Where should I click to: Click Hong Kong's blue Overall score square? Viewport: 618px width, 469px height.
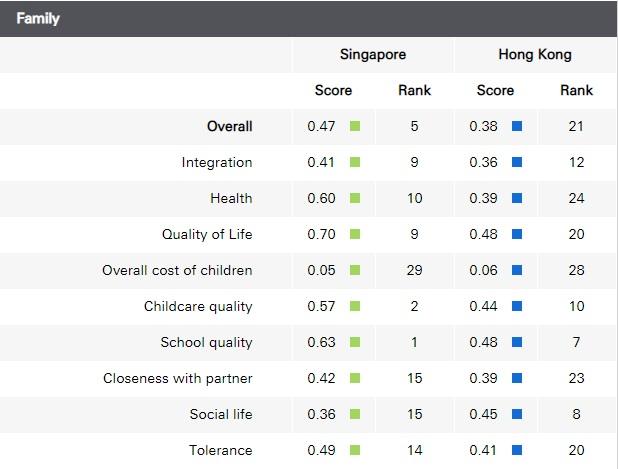coord(516,127)
